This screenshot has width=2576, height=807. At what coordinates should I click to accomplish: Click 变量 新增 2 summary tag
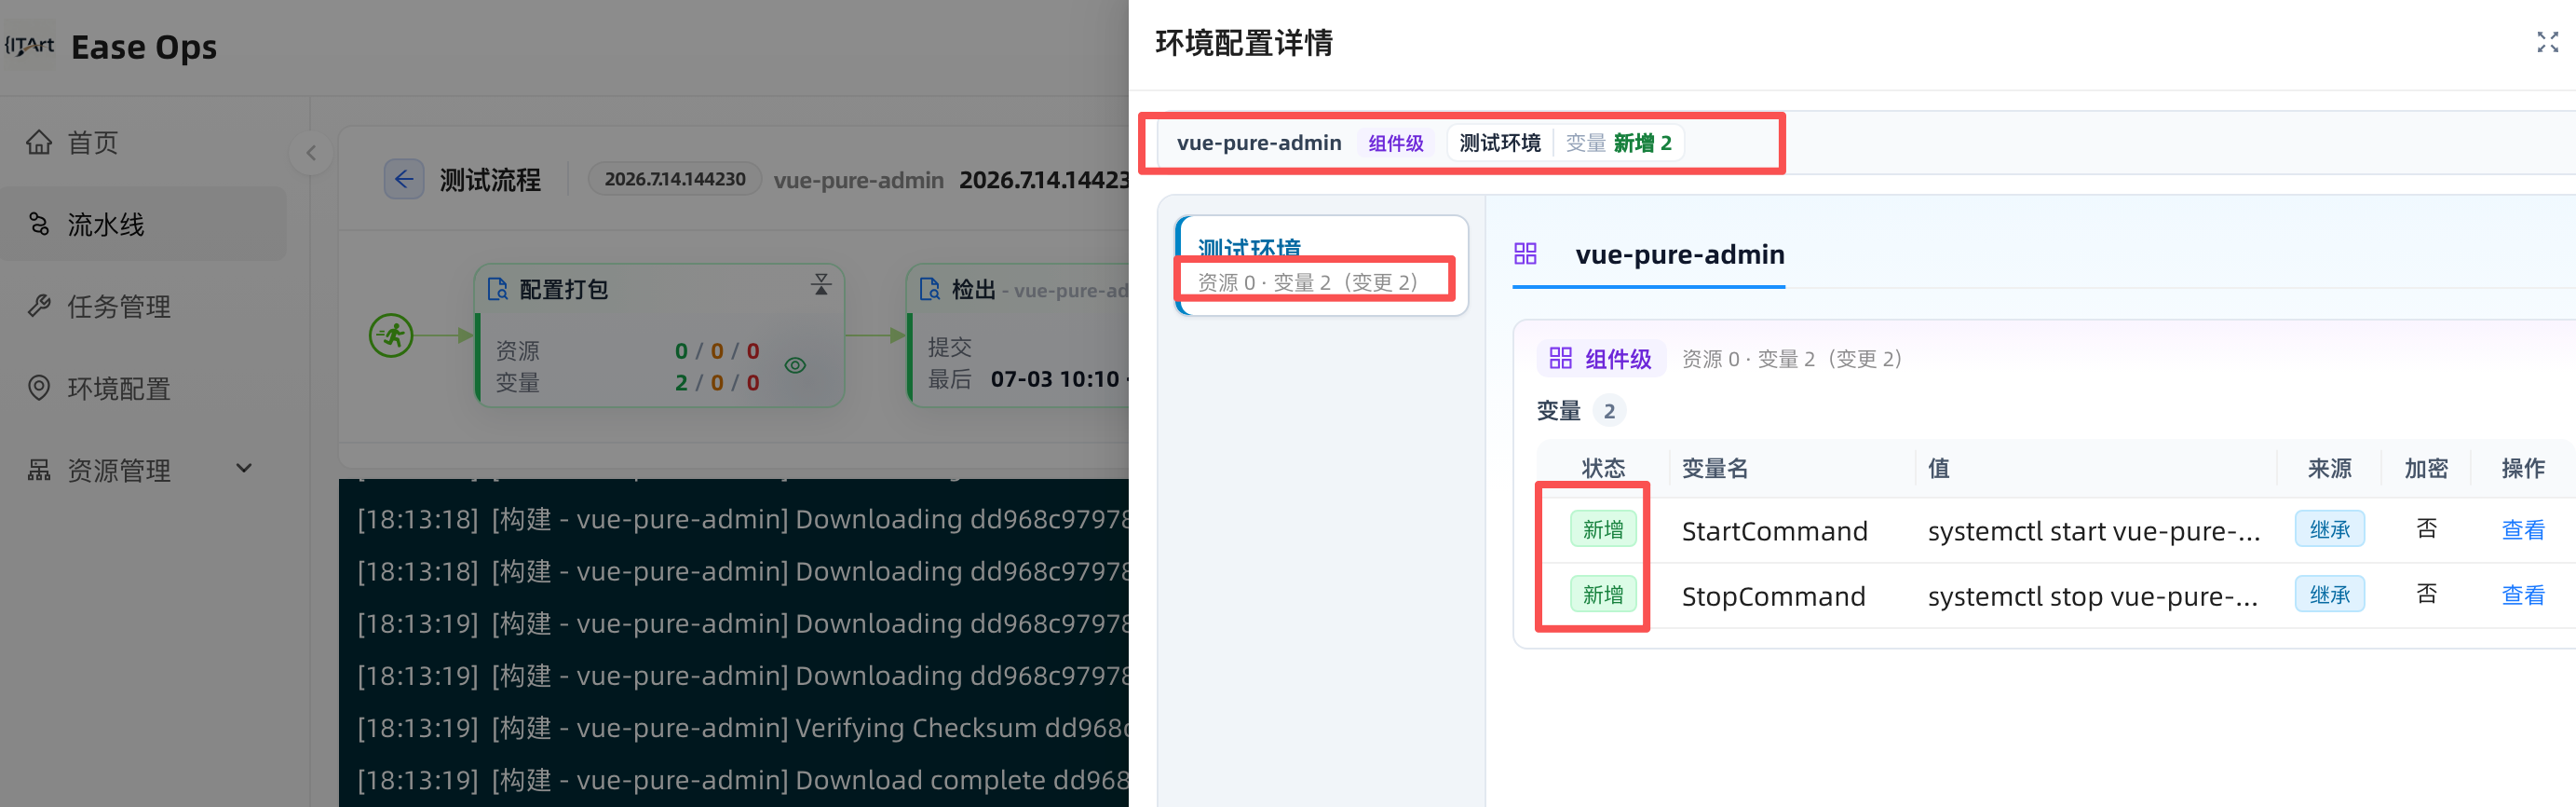tap(1618, 143)
